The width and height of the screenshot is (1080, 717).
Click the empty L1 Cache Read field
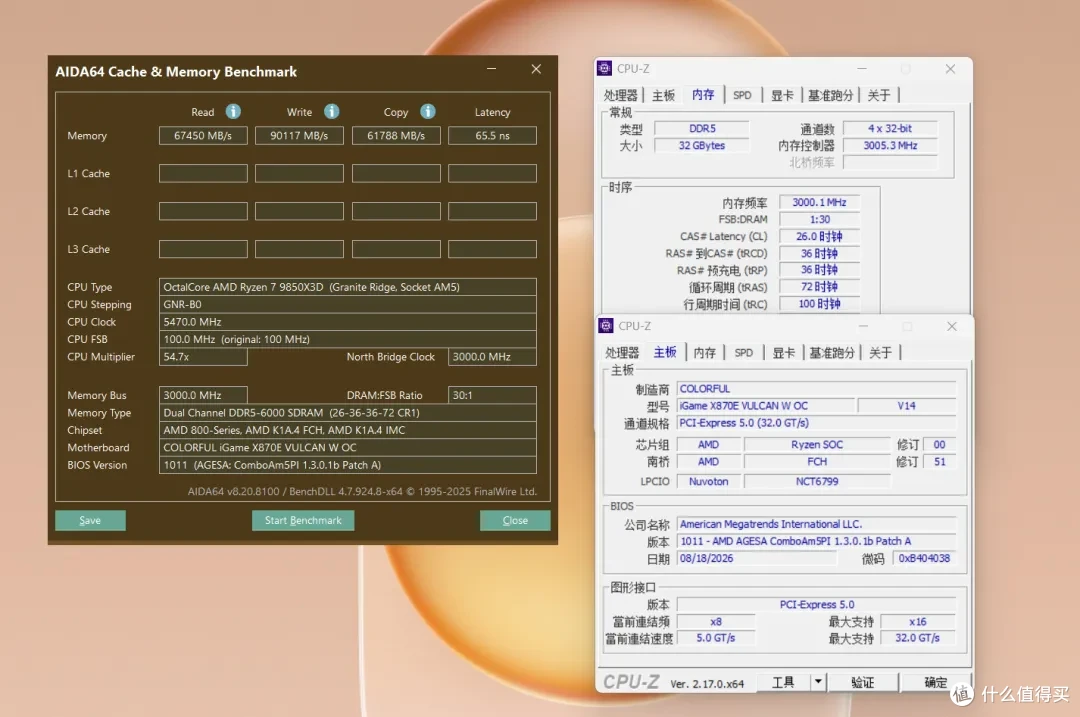tap(203, 174)
